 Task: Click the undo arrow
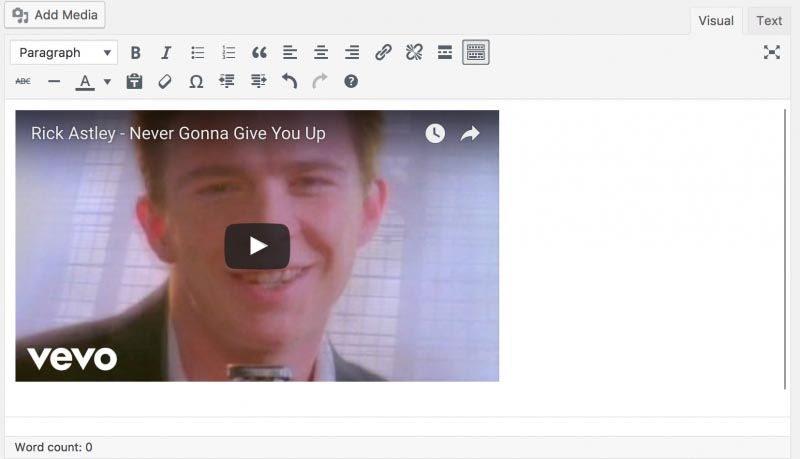click(289, 81)
